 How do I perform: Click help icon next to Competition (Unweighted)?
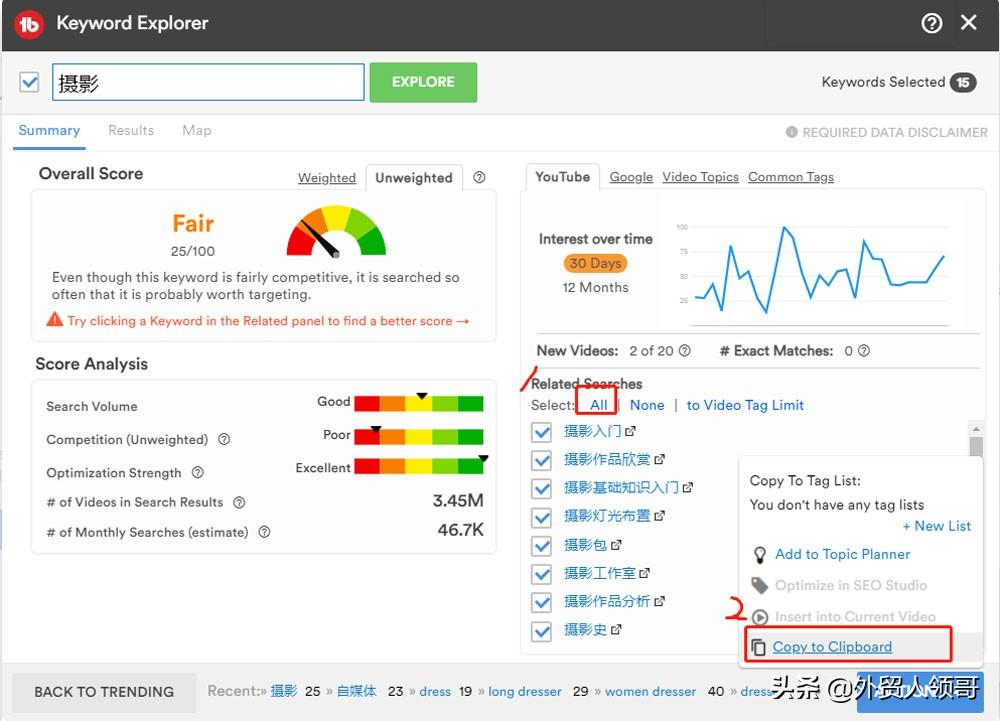click(224, 439)
